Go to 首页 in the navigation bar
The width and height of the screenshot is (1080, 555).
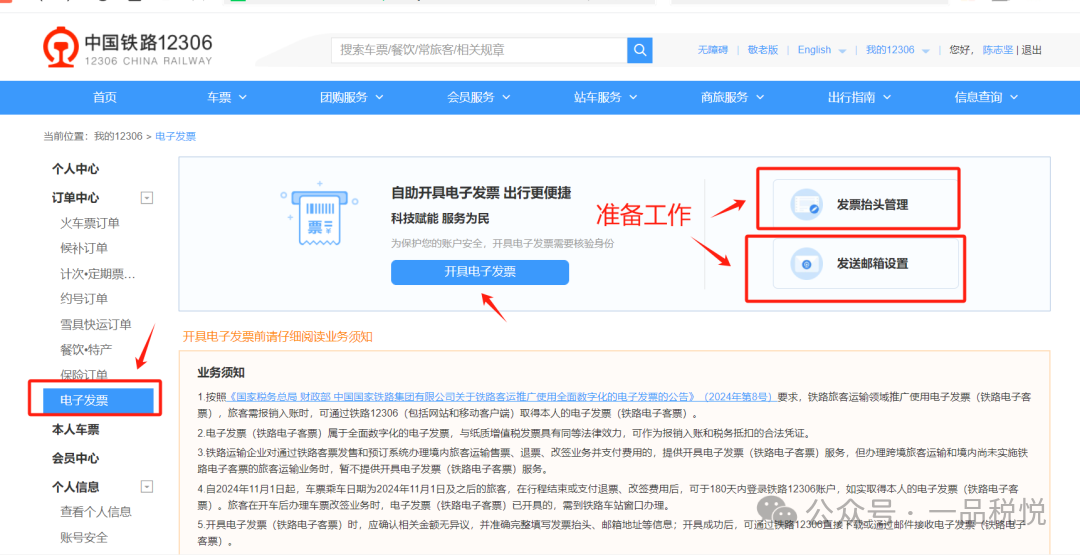point(105,97)
